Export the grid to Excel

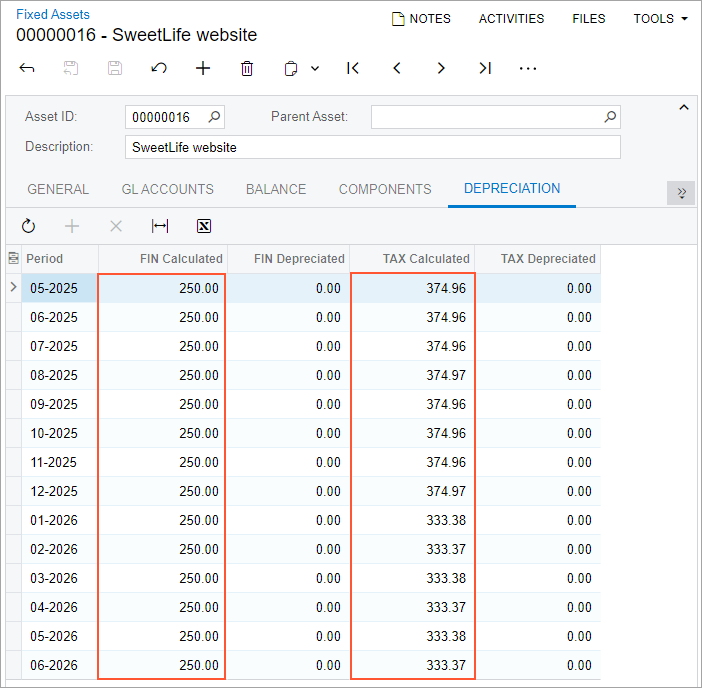point(204,226)
